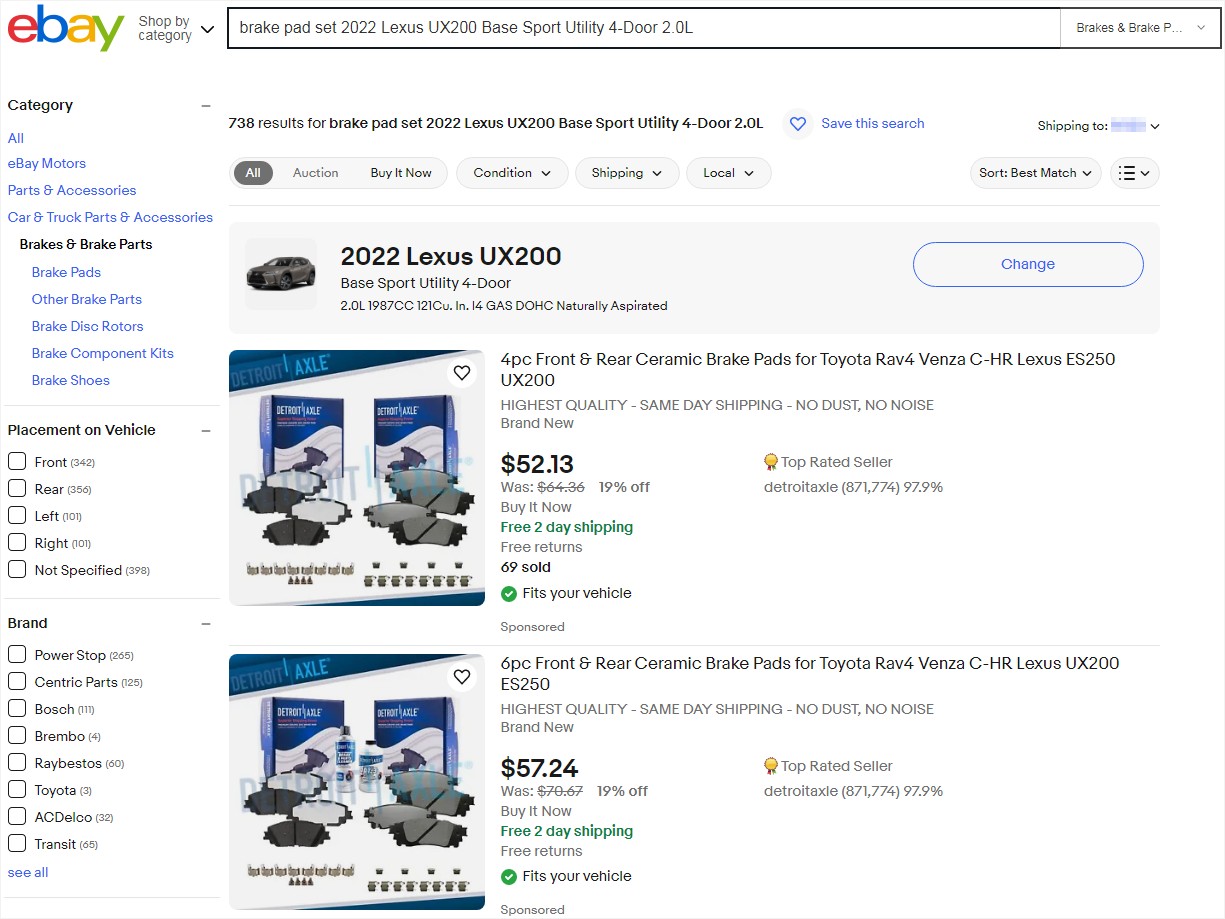Click the eBay logo

point(66,28)
